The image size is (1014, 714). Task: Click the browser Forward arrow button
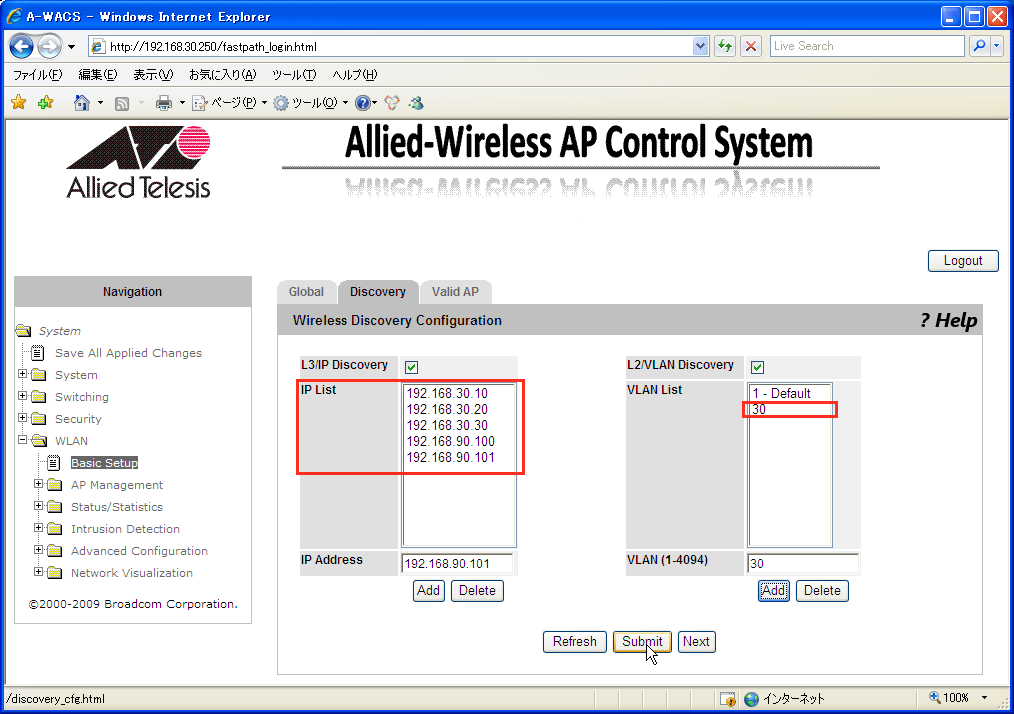pyautogui.click(x=49, y=47)
